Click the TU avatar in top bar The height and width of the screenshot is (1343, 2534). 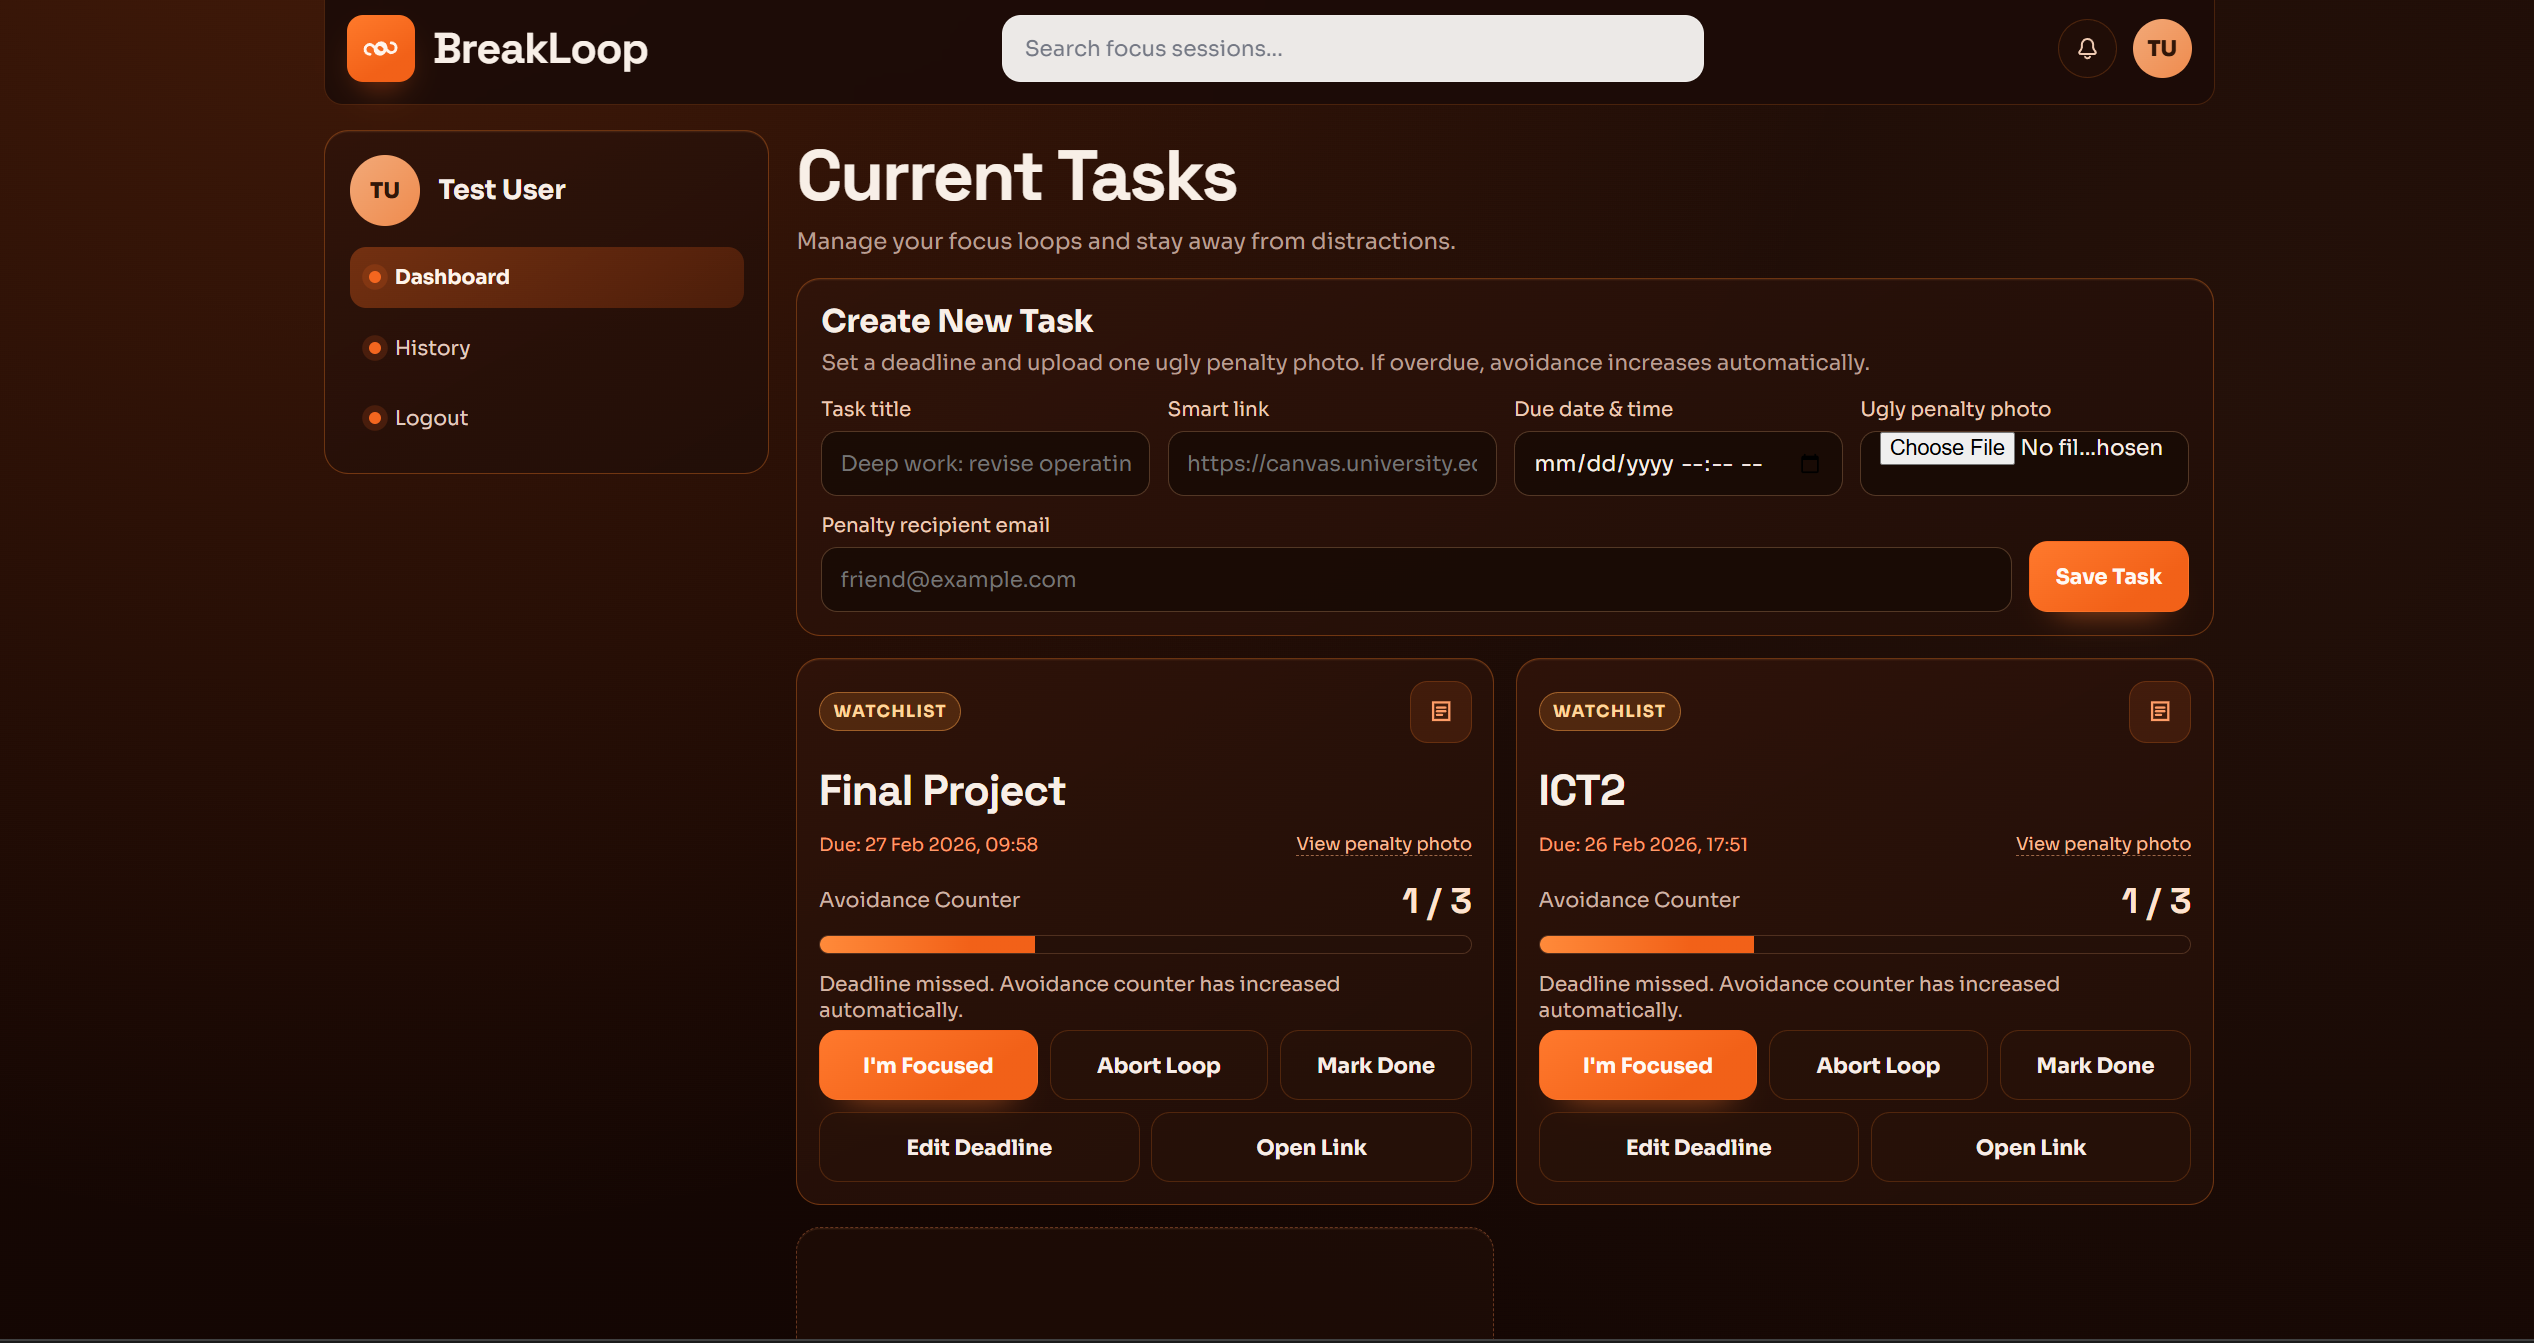(x=2161, y=48)
